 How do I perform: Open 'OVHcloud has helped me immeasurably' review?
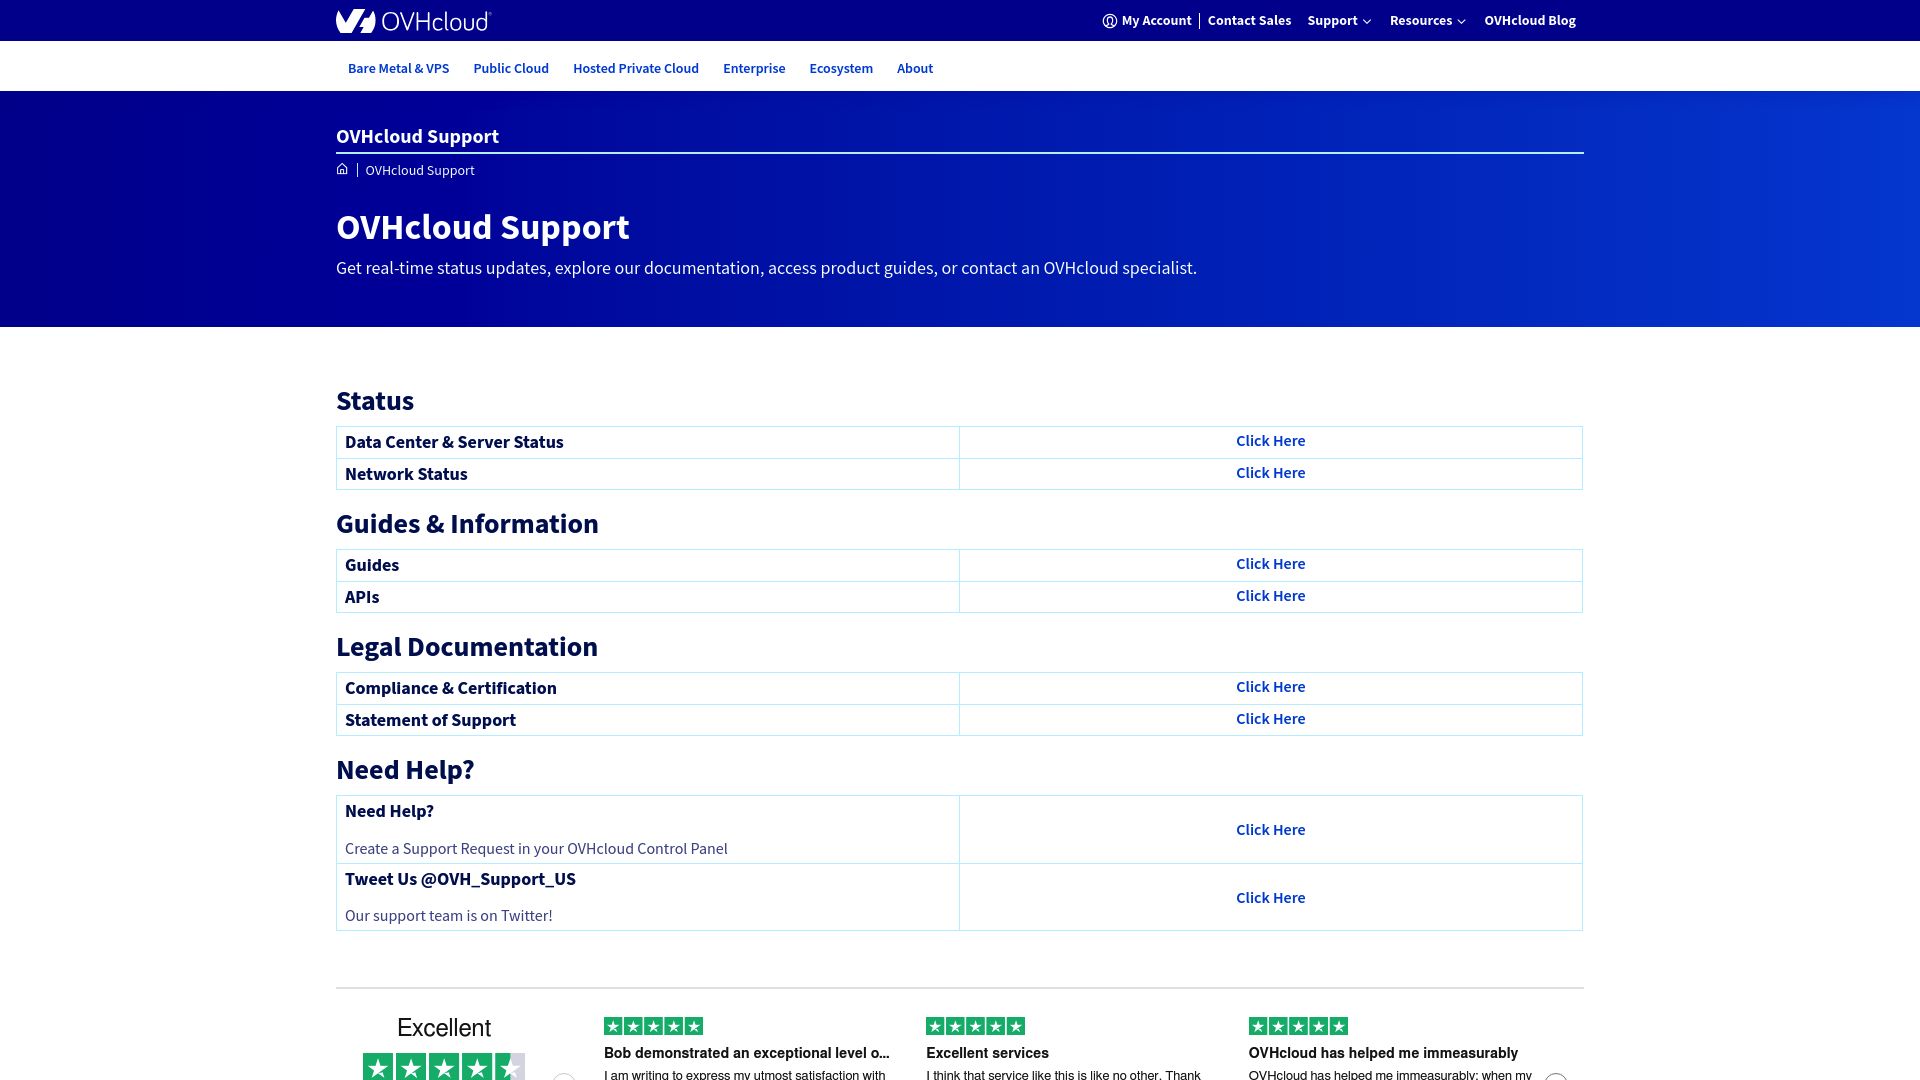1382,1053
